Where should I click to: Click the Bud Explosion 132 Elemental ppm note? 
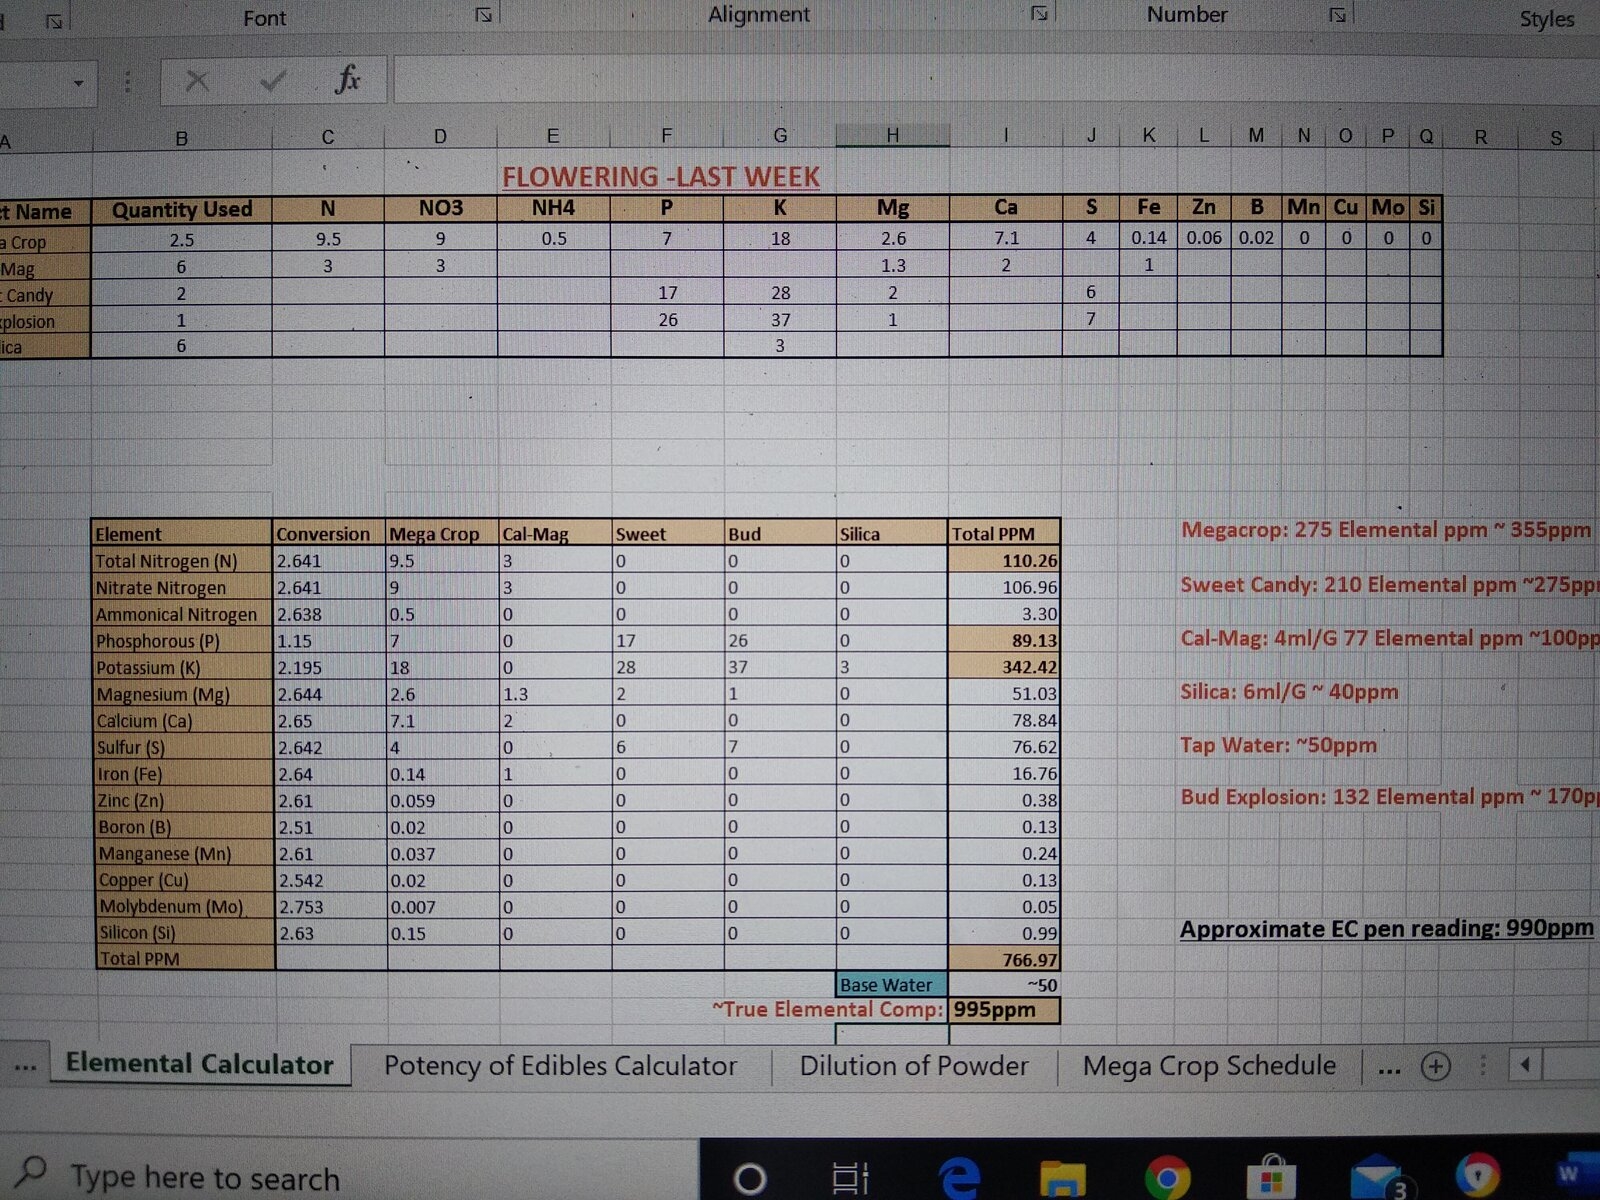coord(1389,797)
